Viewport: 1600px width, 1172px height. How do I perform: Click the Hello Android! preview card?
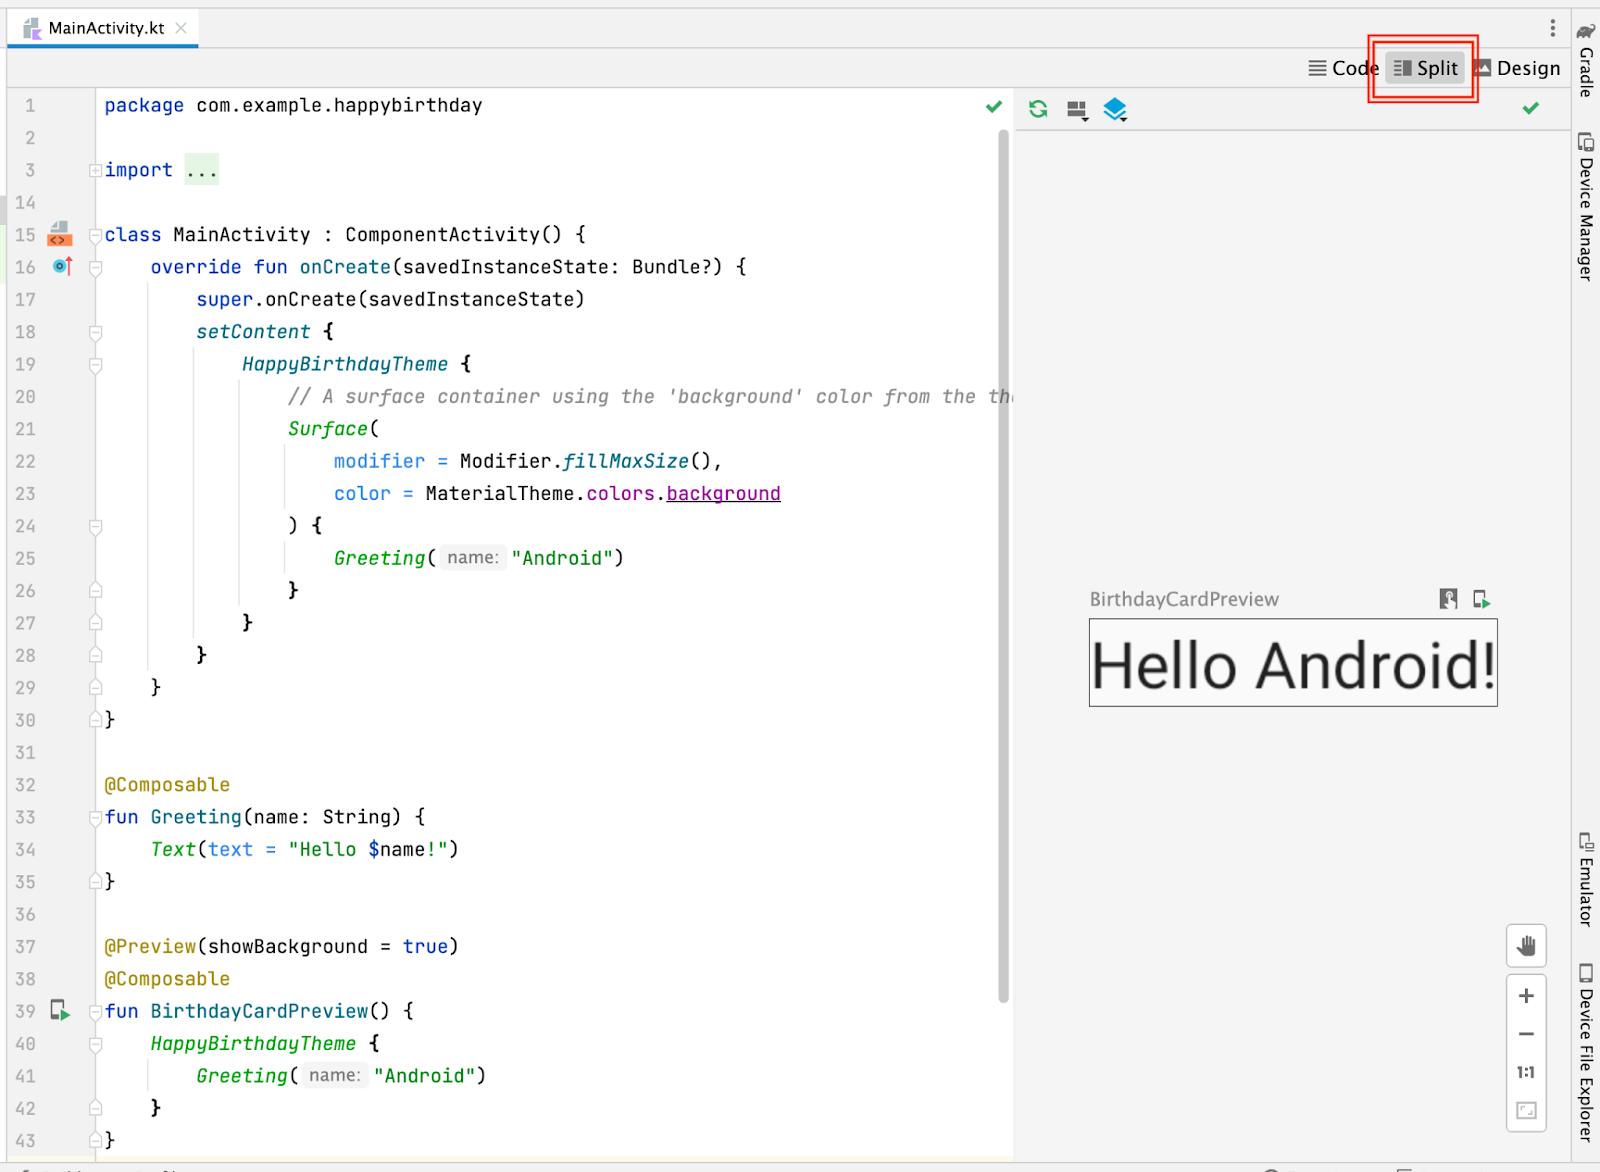point(1293,663)
